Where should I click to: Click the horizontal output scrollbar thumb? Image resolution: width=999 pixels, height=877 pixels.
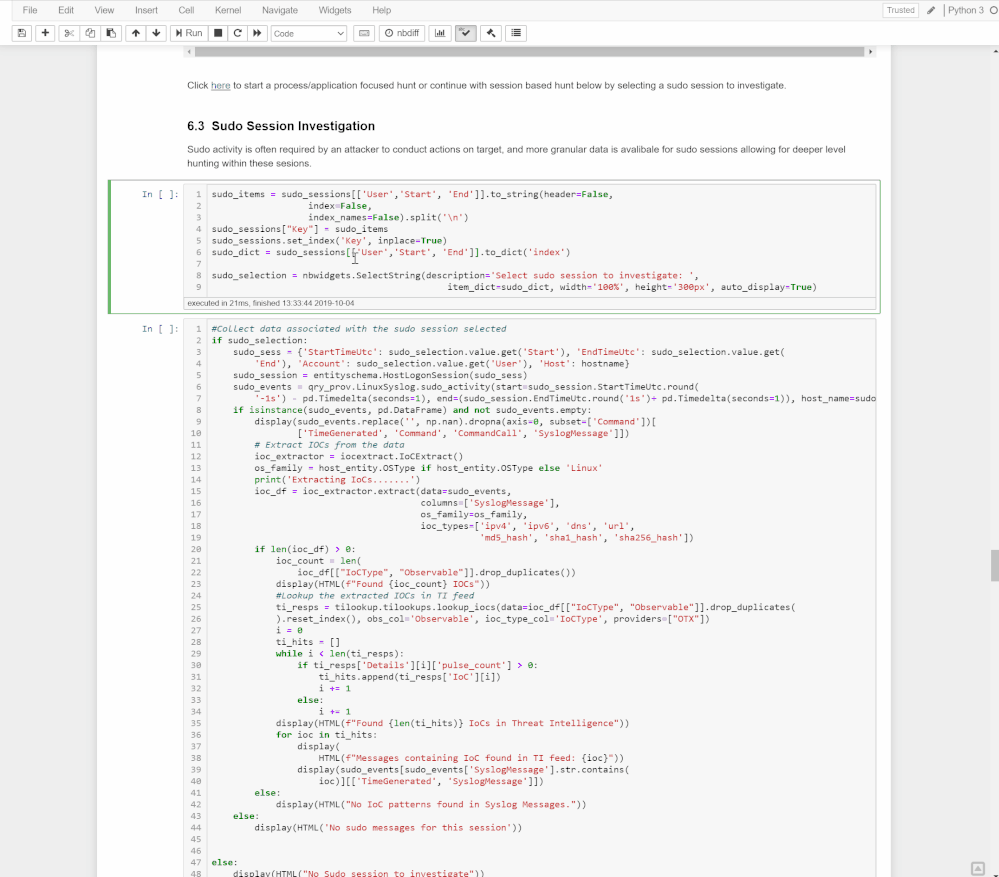[x=529, y=52]
